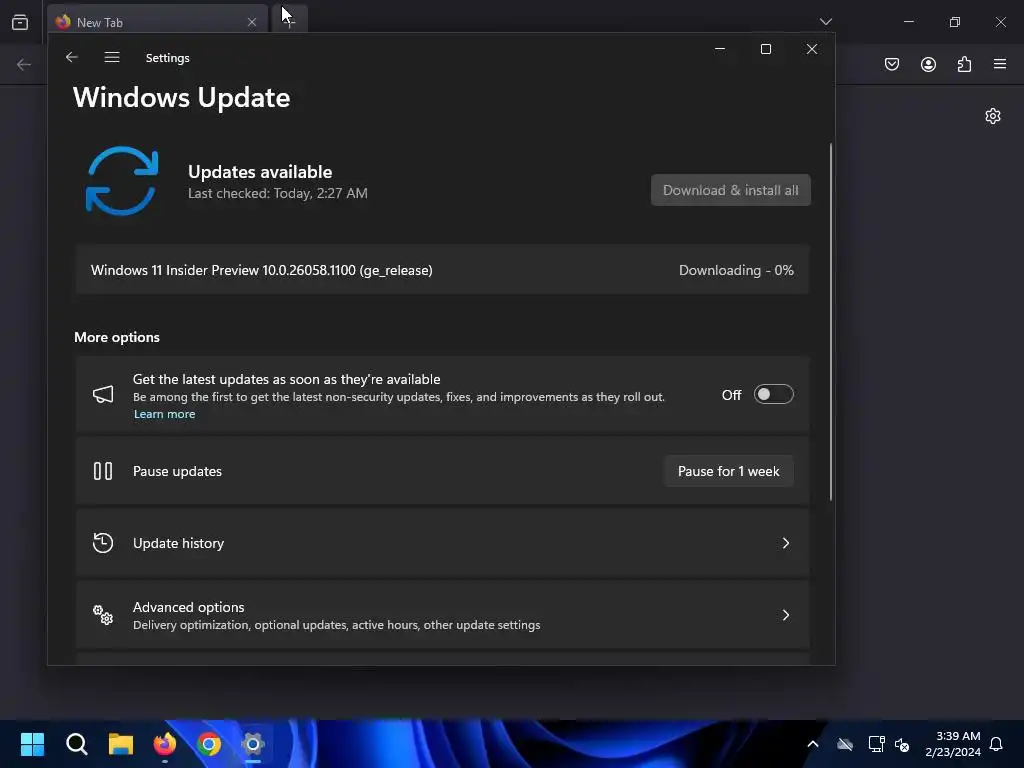The height and width of the screenshot is (768, 1024).
Task: Click the Windows Update page title
Action: (182, 97)
